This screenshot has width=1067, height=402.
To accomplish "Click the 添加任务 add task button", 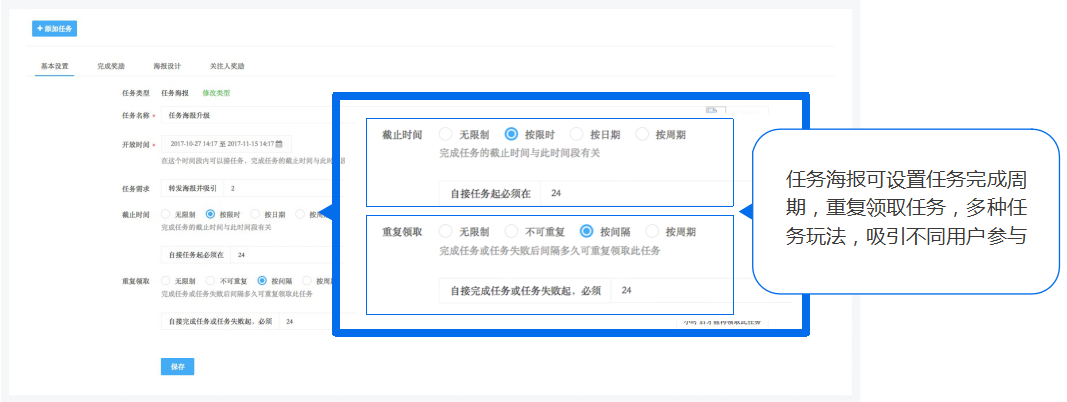I will click(x=55, y=29).
